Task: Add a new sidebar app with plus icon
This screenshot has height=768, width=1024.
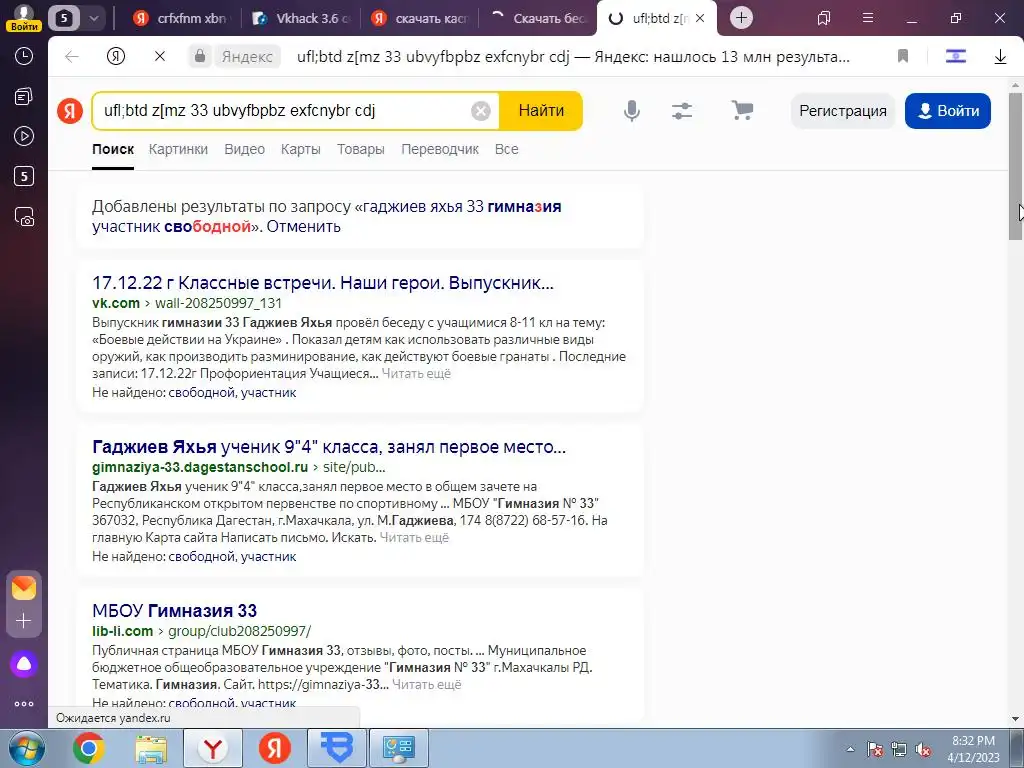Action: pyautogui.click(x=24, y=620)
